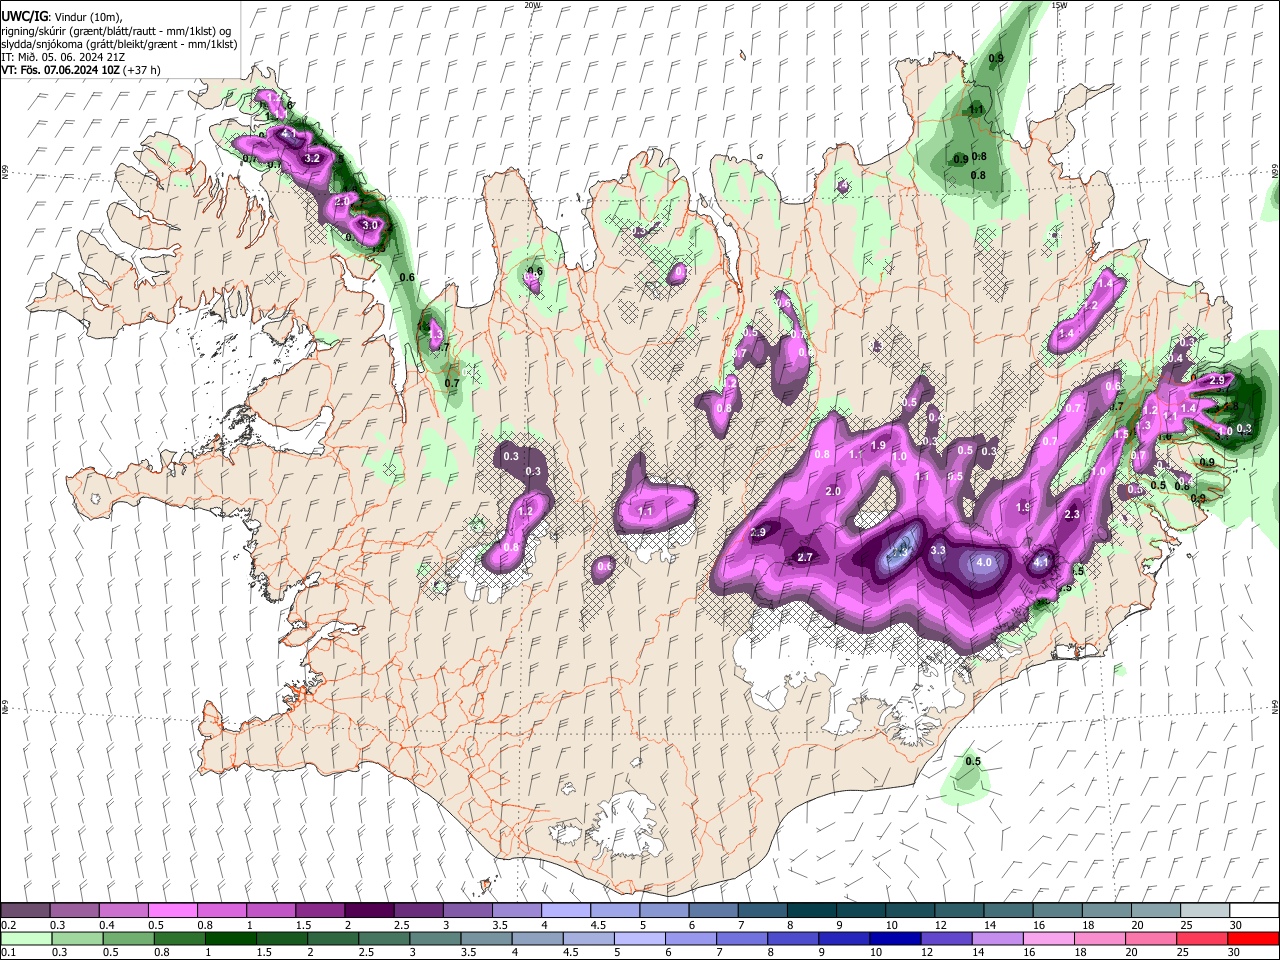The image size is (1280, 960).
Task: Click the light pink lower legend swatch starting at '16'
Action: click(x=1048, y=938)
